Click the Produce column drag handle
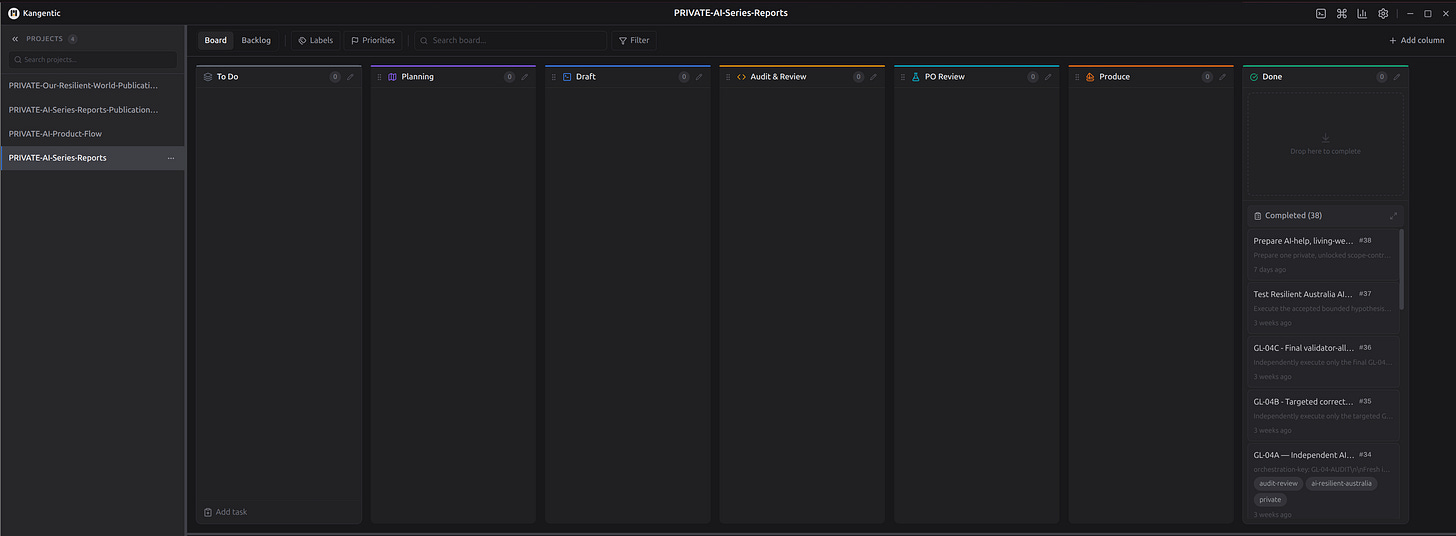 (x=1076, y=77)
